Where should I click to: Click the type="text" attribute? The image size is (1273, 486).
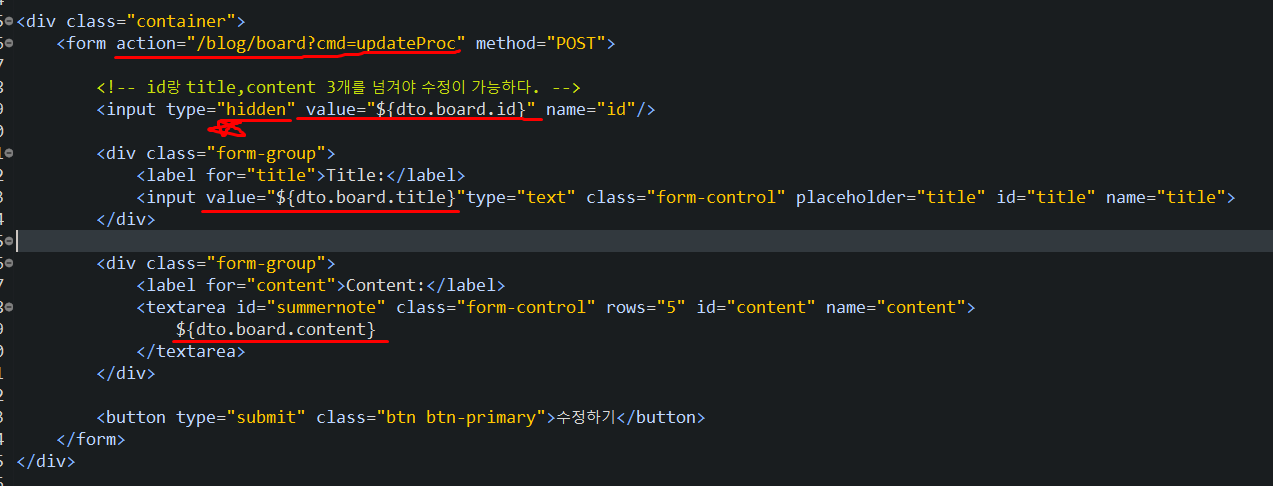point(521,197)
